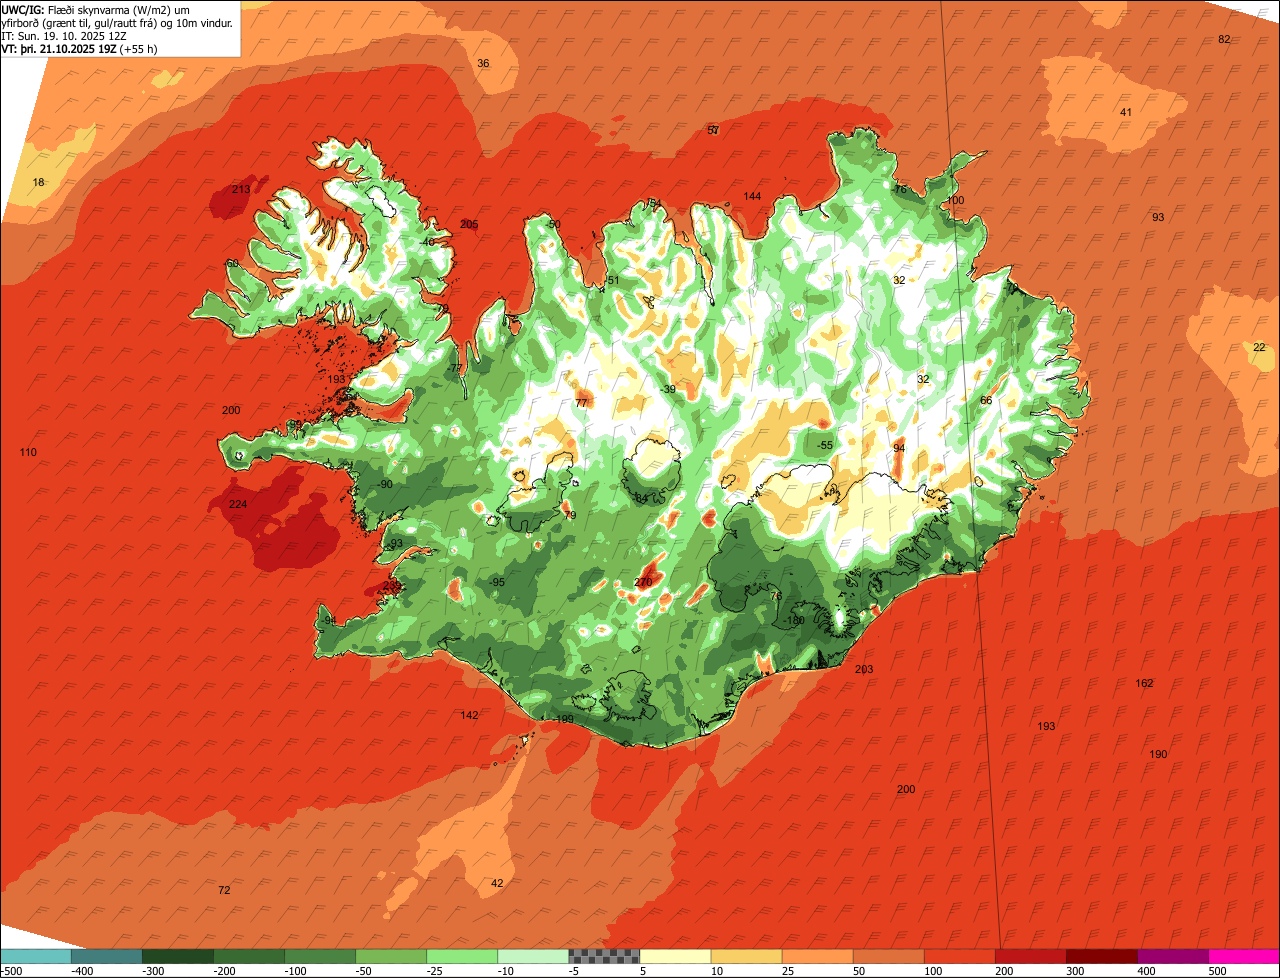Click the map value 213 near Westfjords

[x=241, y=189]
